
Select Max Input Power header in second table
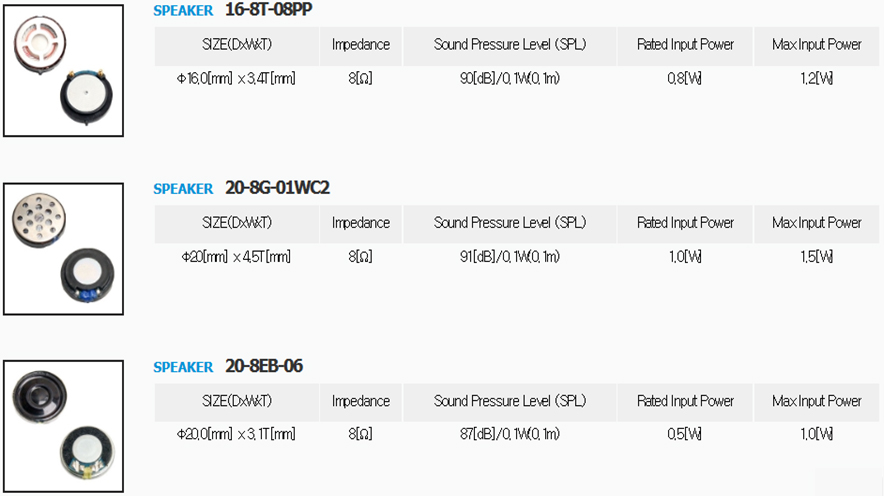[x=817, y=223]
